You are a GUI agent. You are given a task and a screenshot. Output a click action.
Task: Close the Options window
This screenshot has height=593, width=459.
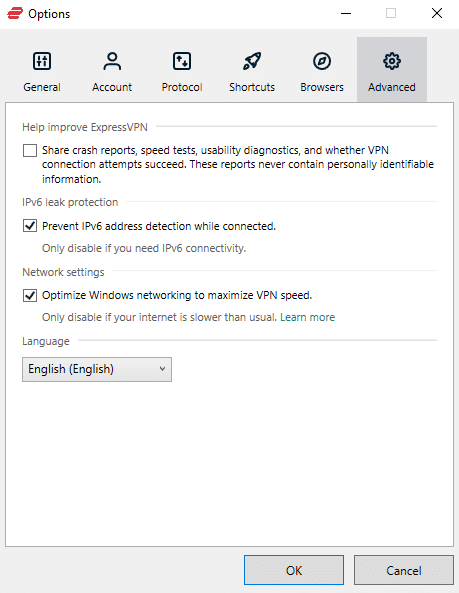pyautogui.click(x=437, y=14)
